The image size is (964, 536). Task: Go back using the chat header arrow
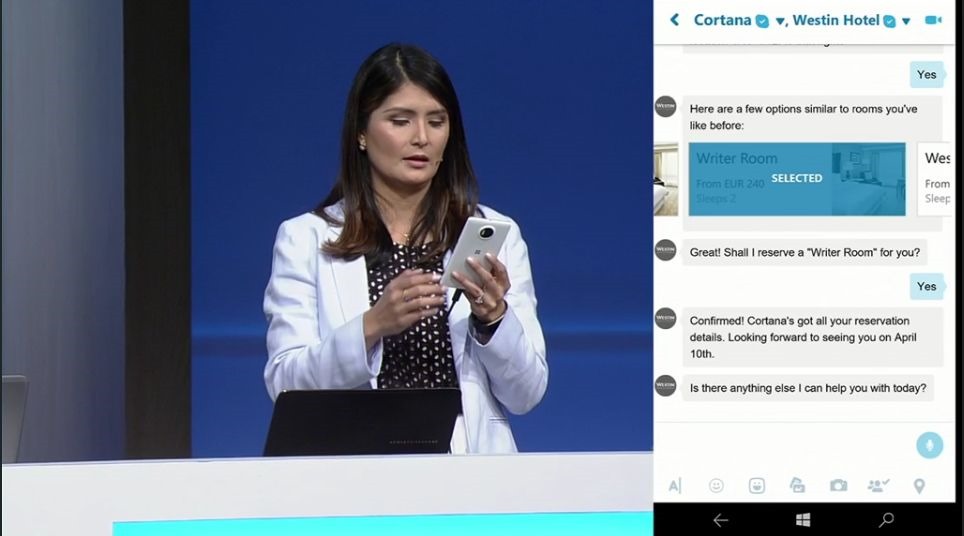coord(674,20)
